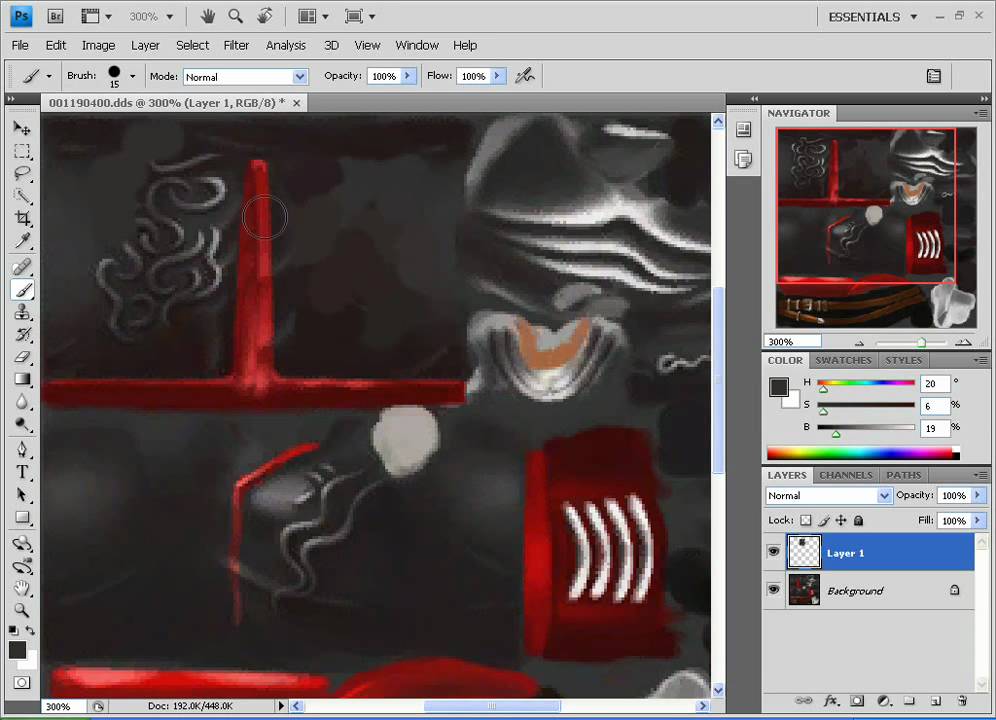Select the Move tool

click(22, 129)
